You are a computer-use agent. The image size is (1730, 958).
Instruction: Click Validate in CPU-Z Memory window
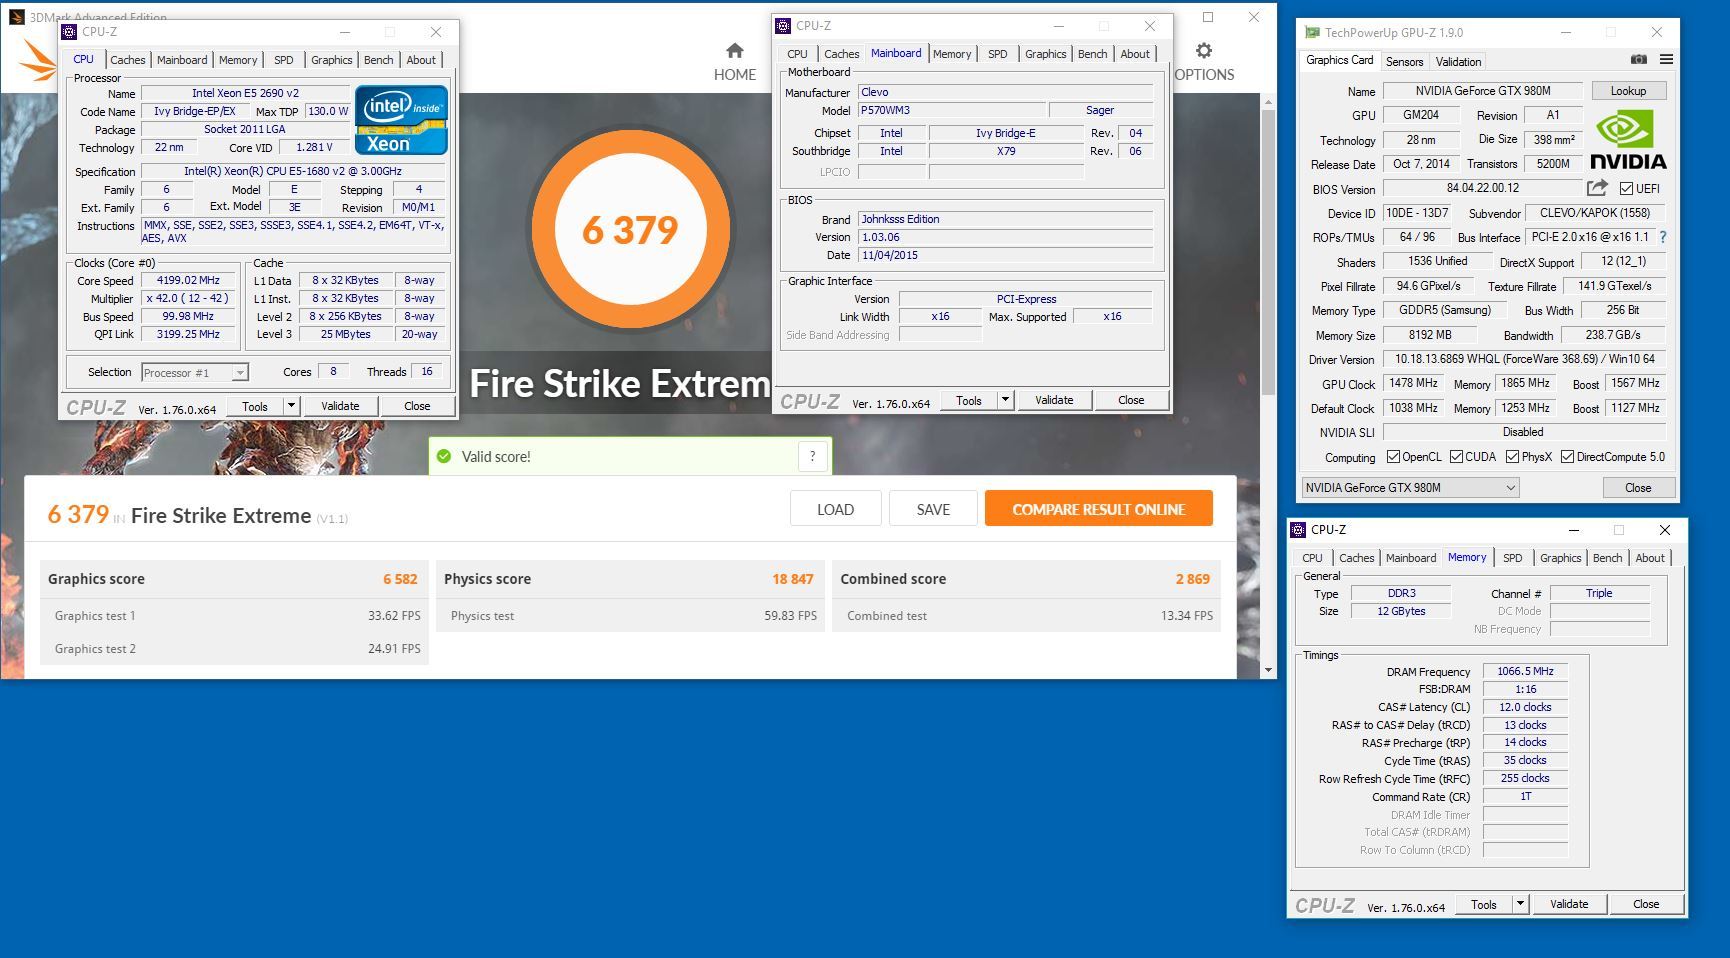pyautogui.click(x=1568, y=904)
